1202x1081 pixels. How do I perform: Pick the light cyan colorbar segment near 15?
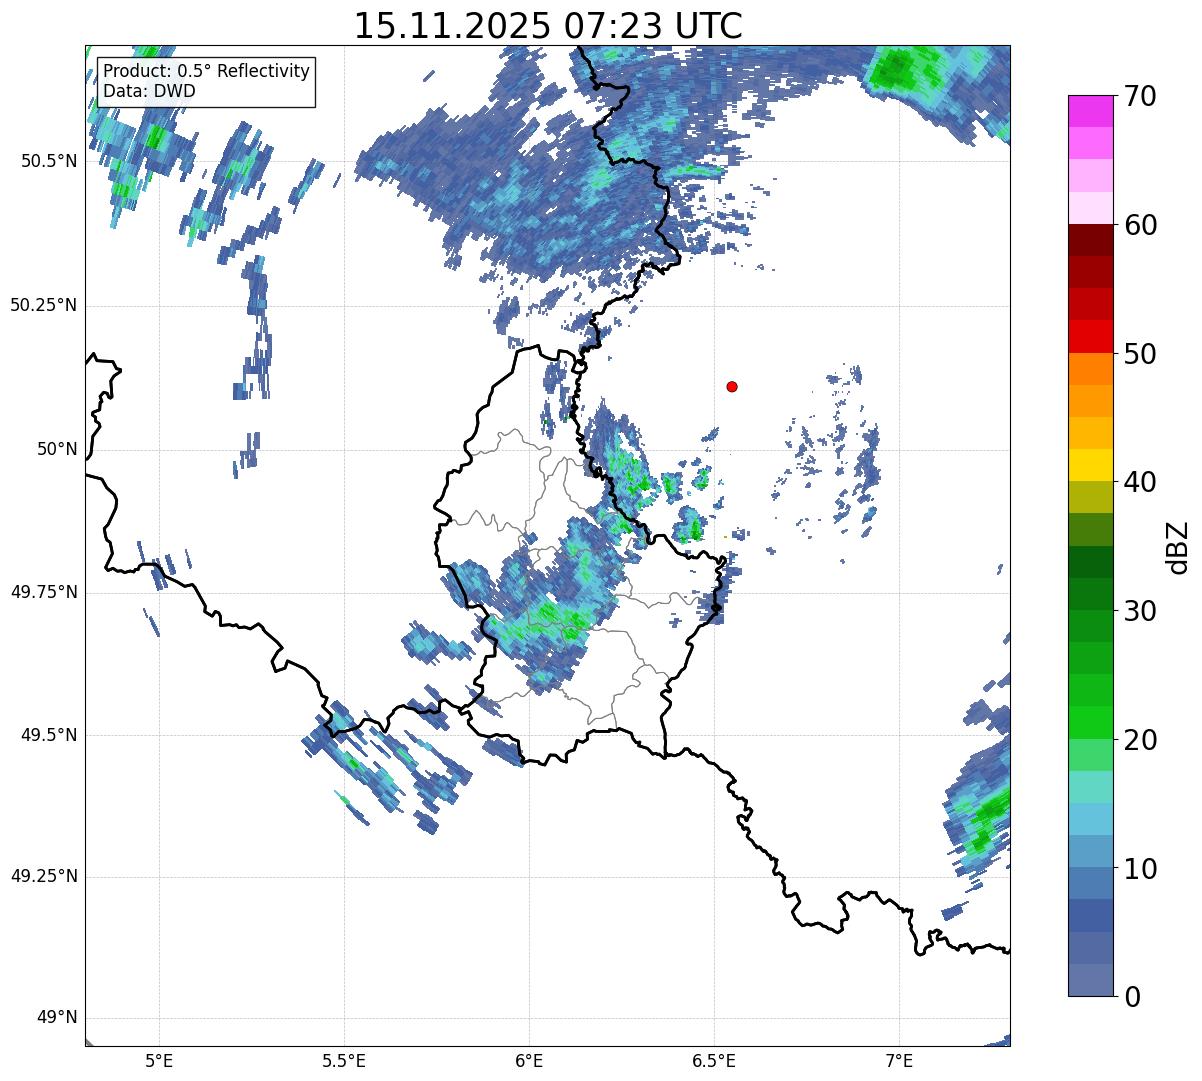click(1090, 787)
